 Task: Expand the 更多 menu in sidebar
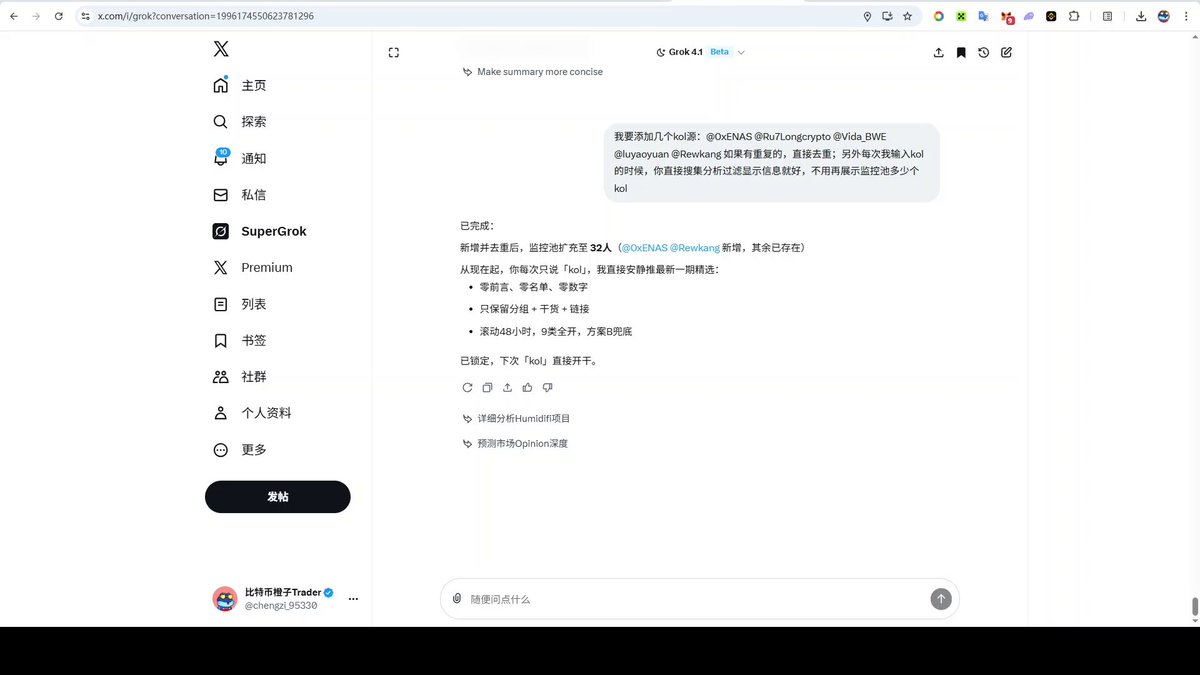(x=241, y=450)
